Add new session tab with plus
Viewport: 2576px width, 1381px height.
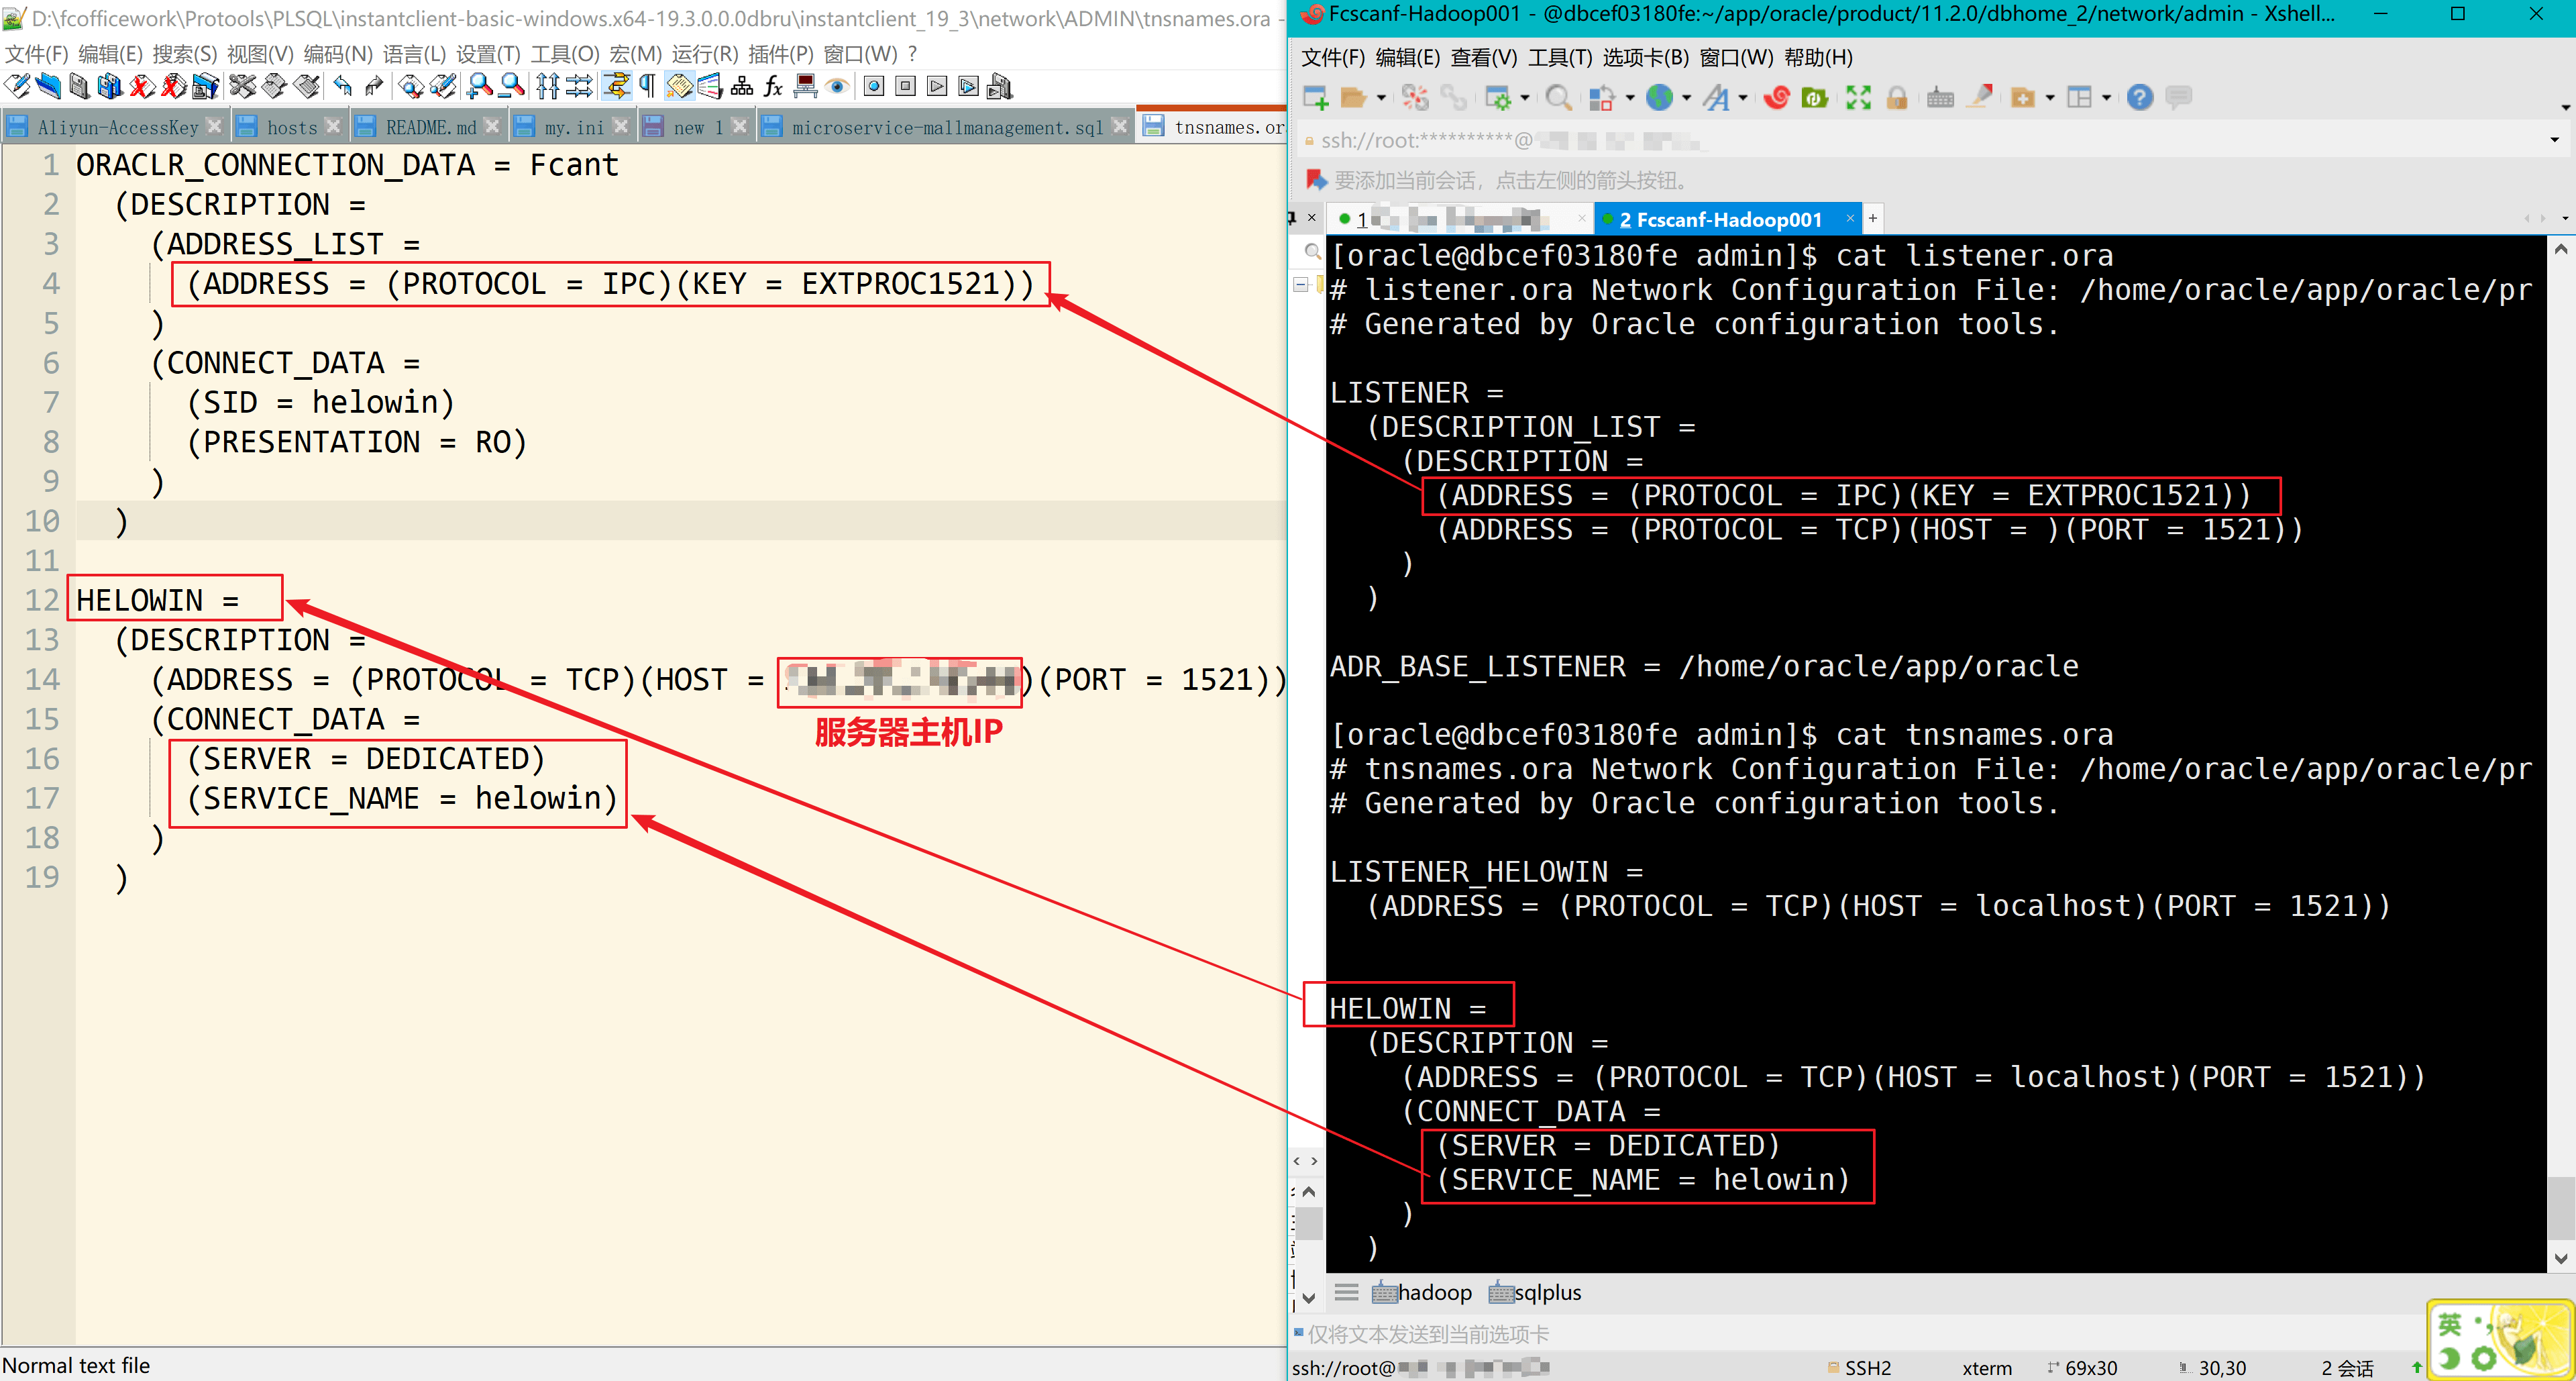click(x=1873, y=218)
